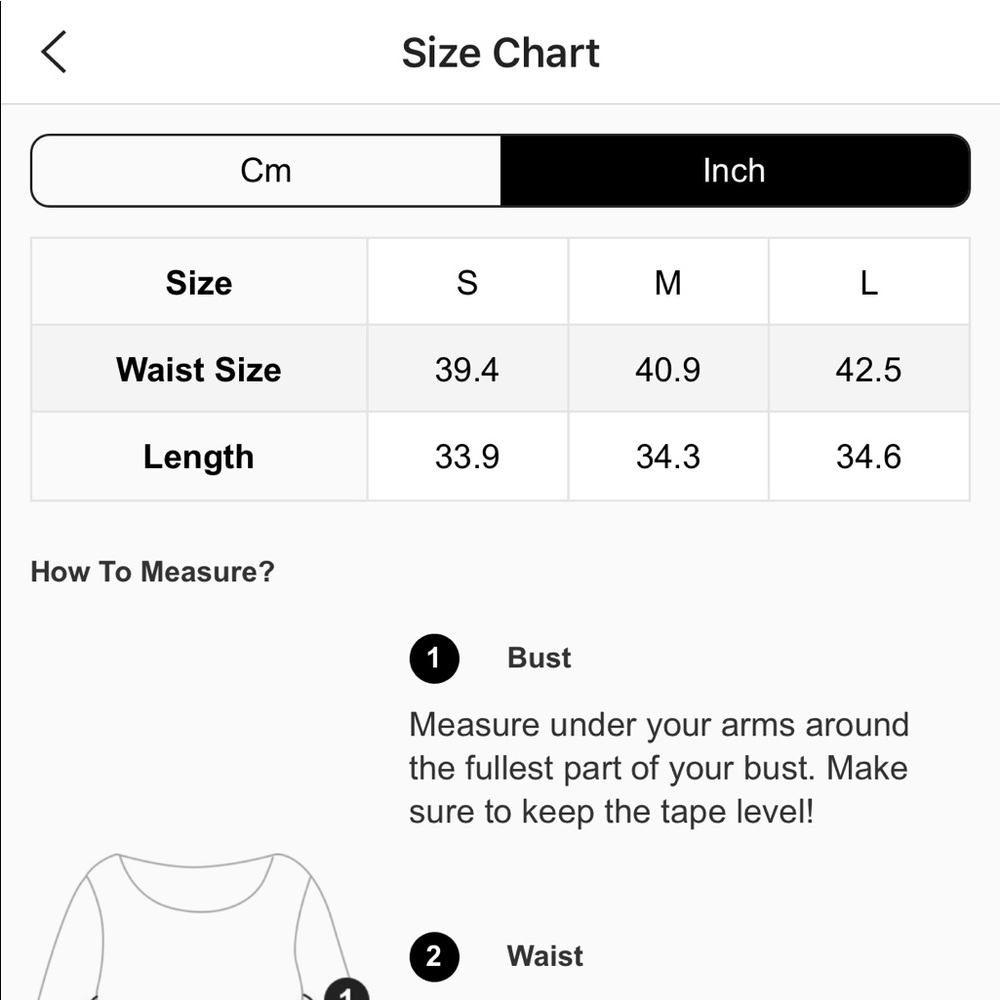The width and height of the screenshot is (1000, 1000).
Task: Select the M size column header
Action: click(x=668, y=283)
